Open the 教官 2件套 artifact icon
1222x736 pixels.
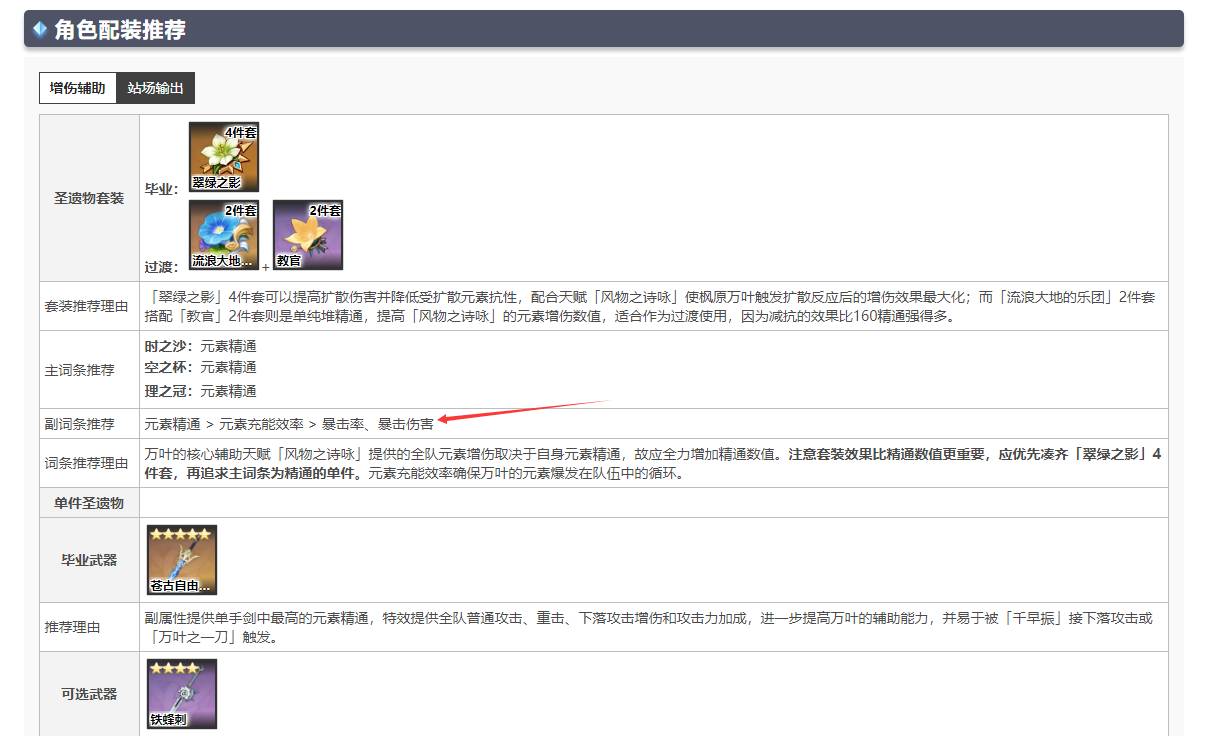pyautogui.click(x=307, y=233)
